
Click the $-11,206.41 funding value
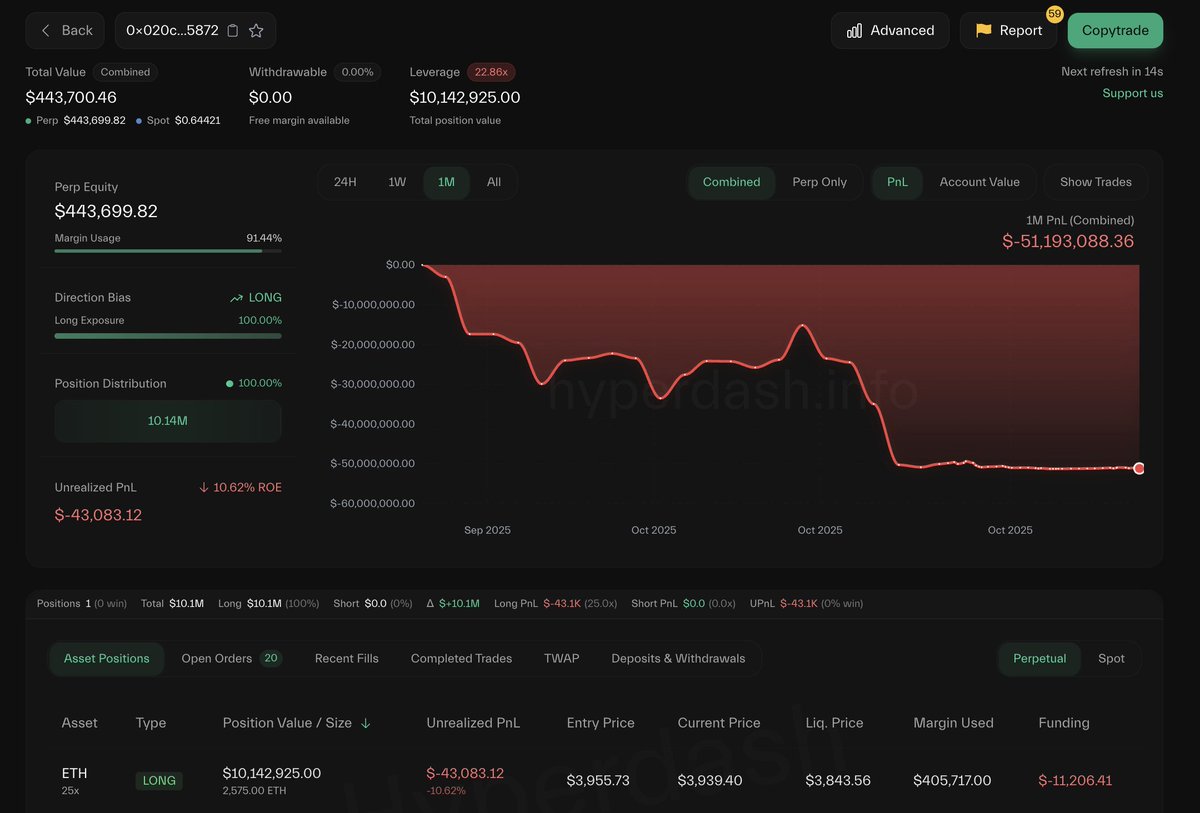1075,780
